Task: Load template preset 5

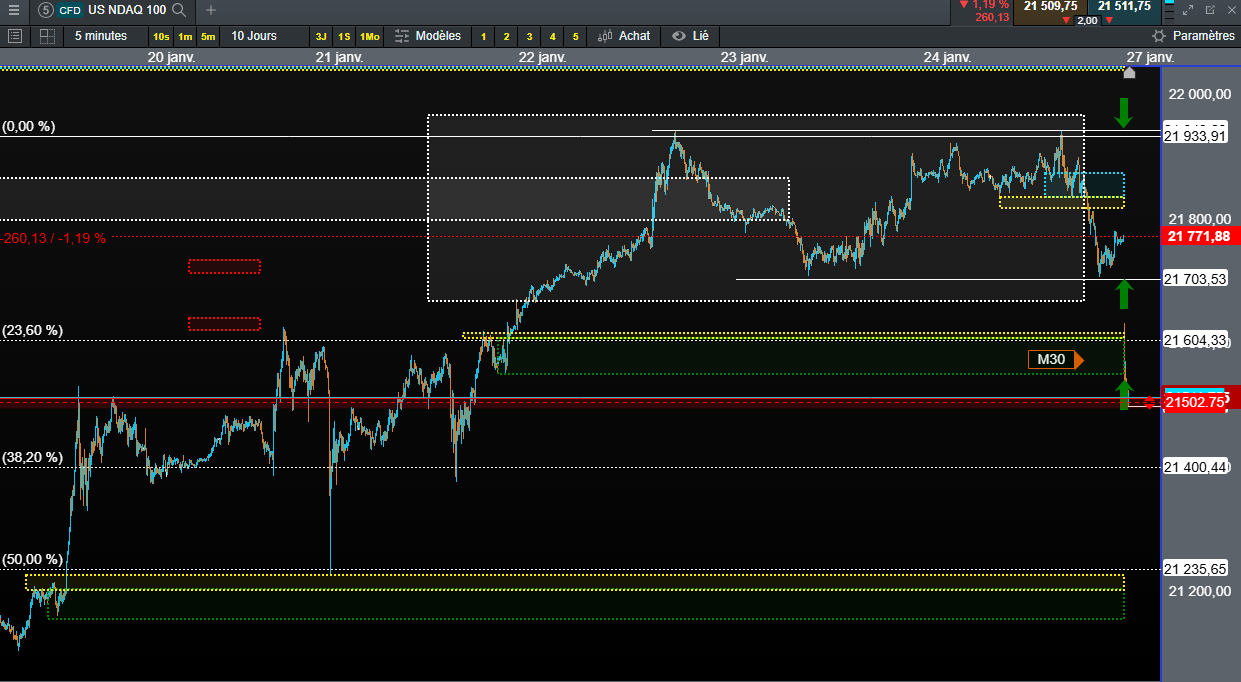Action: [575, 37]
